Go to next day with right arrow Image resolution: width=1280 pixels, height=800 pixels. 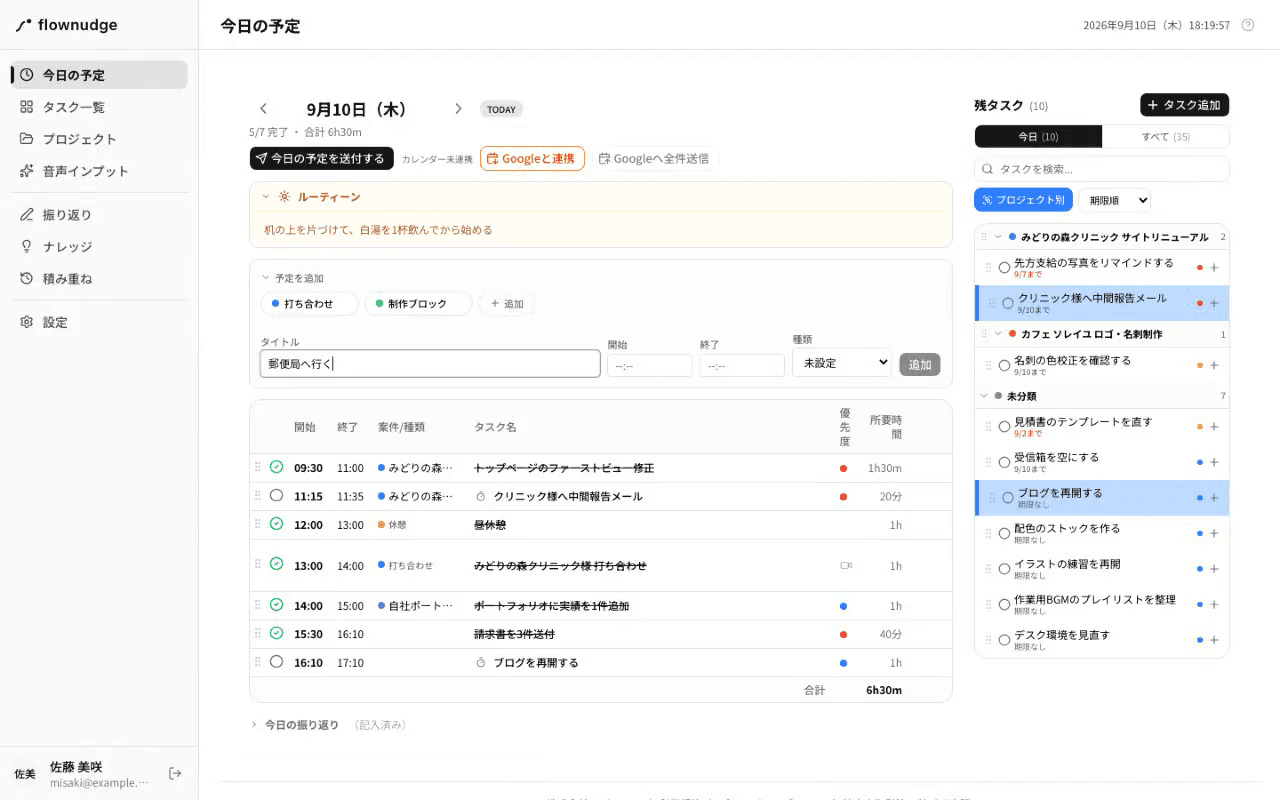(458, 109)
